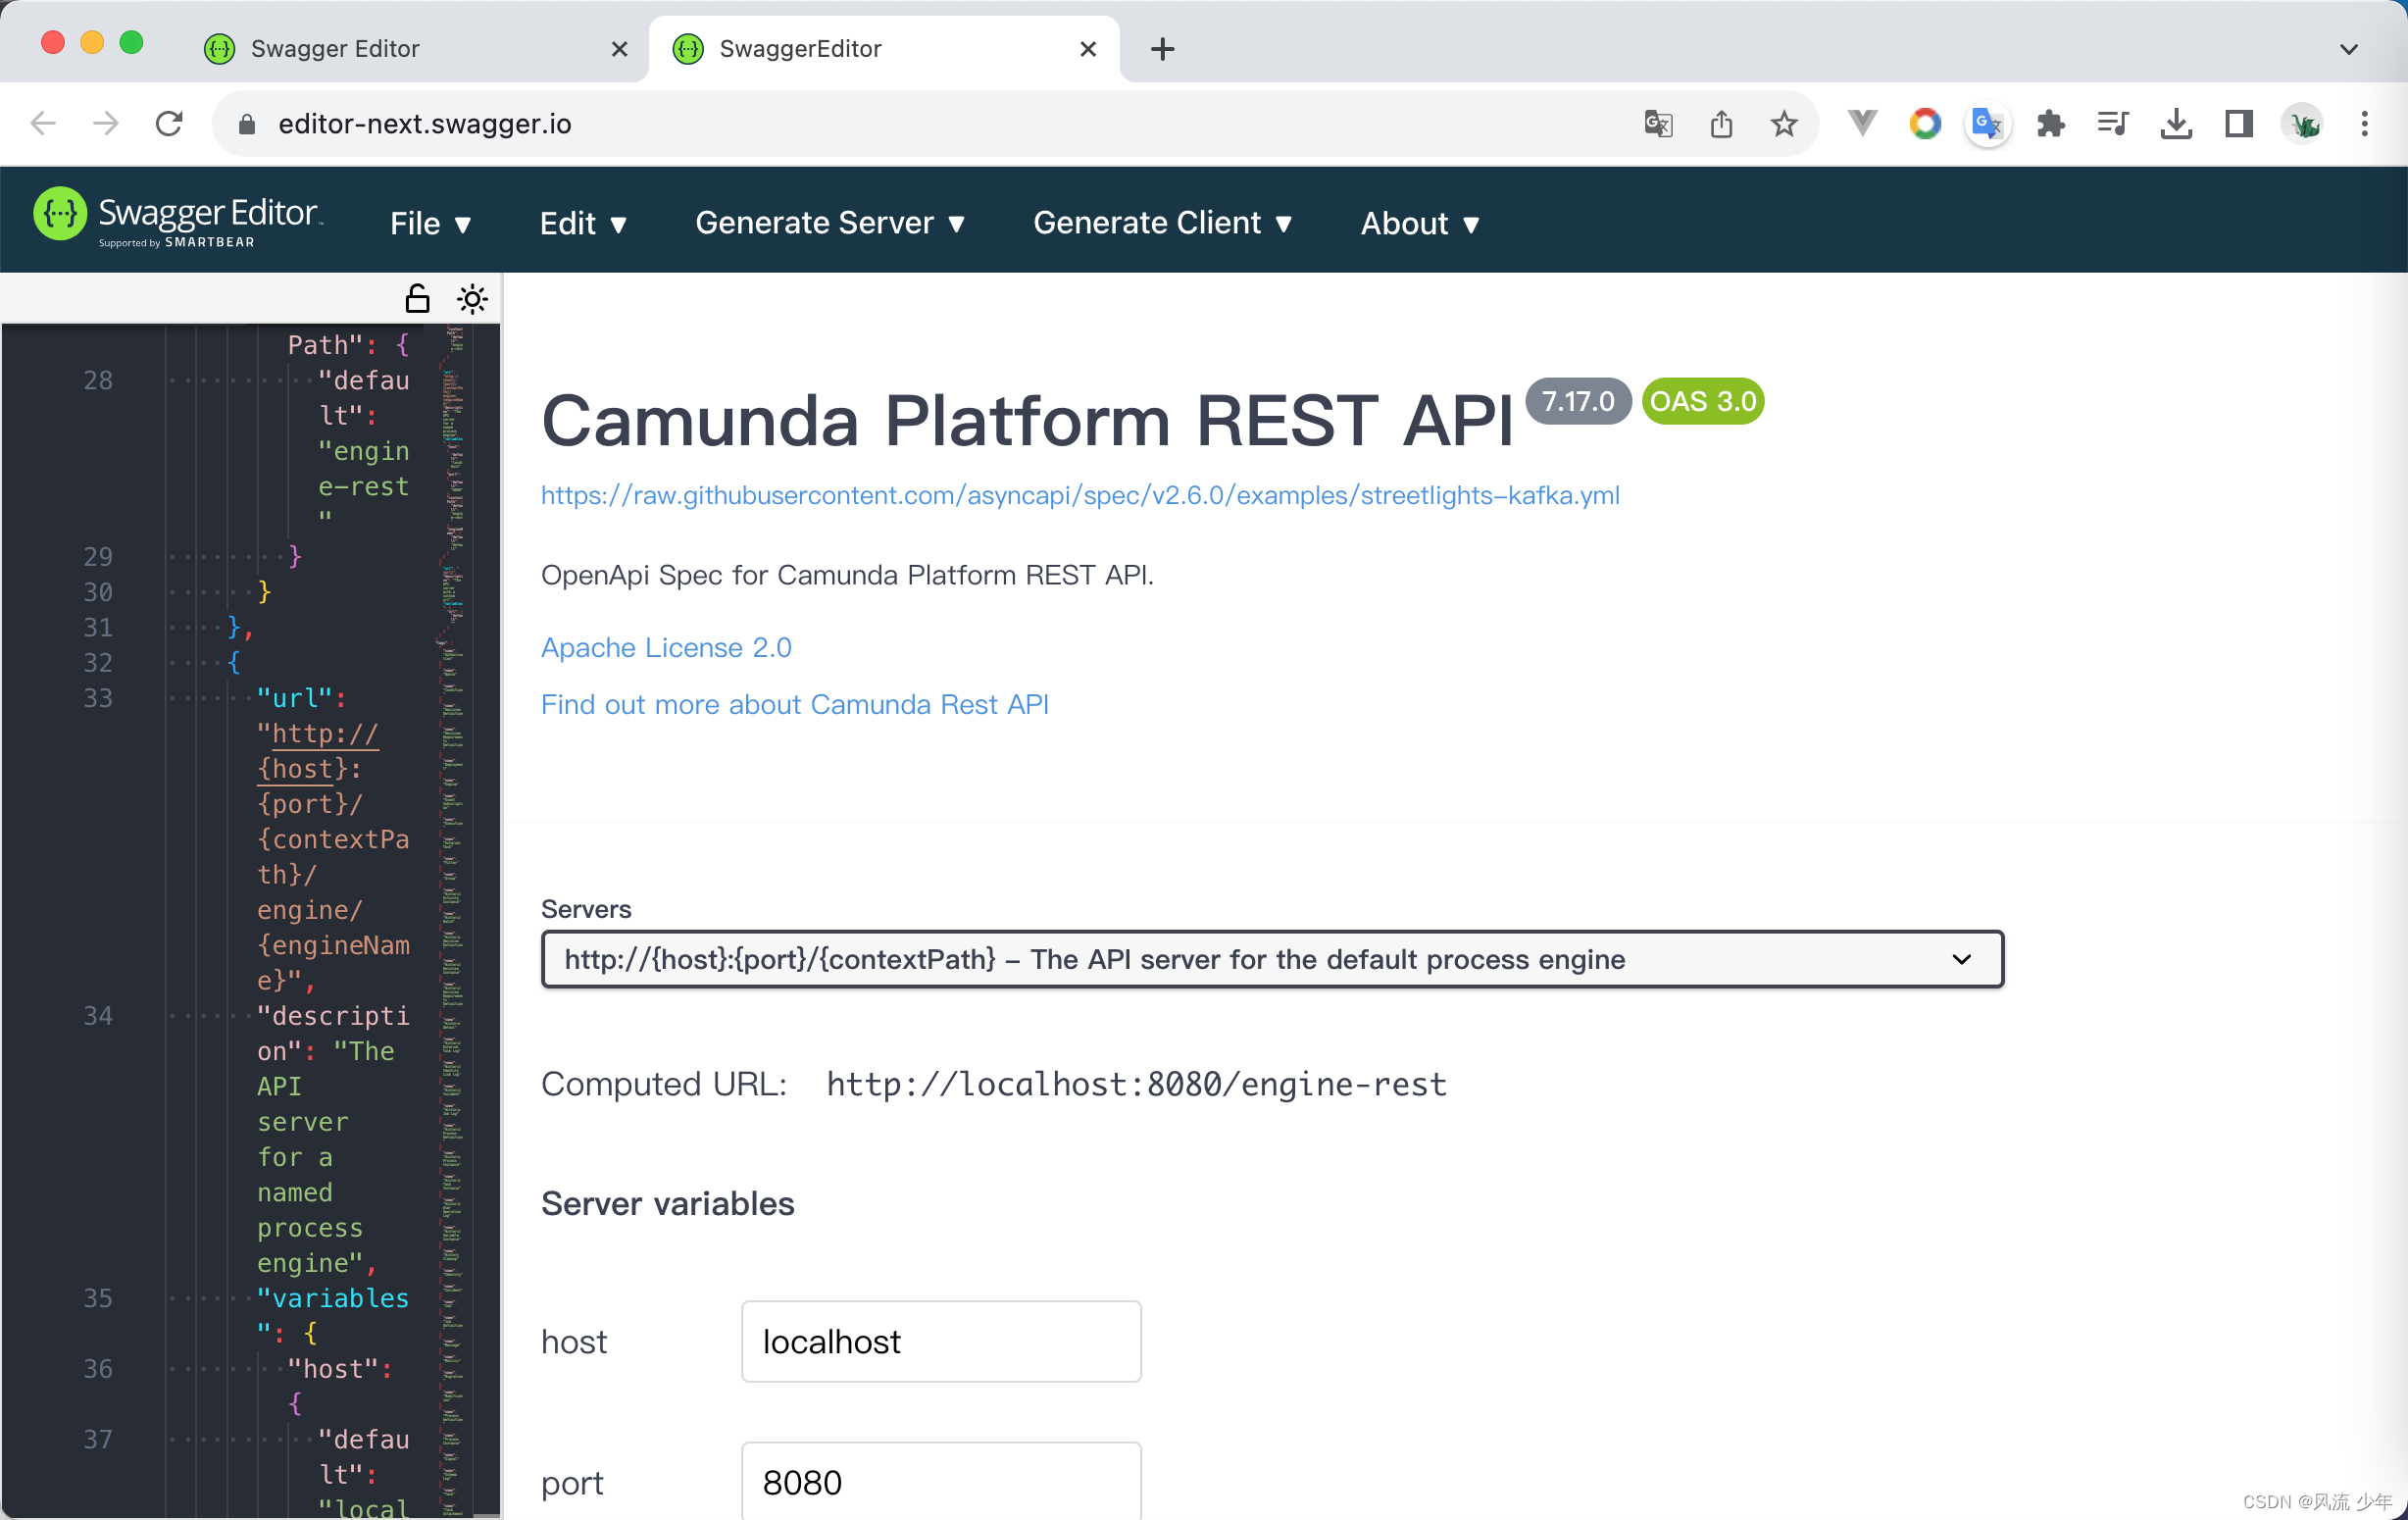Open the Google Translate extension
The image size is (2408, 1520).
click(1988, 123)
